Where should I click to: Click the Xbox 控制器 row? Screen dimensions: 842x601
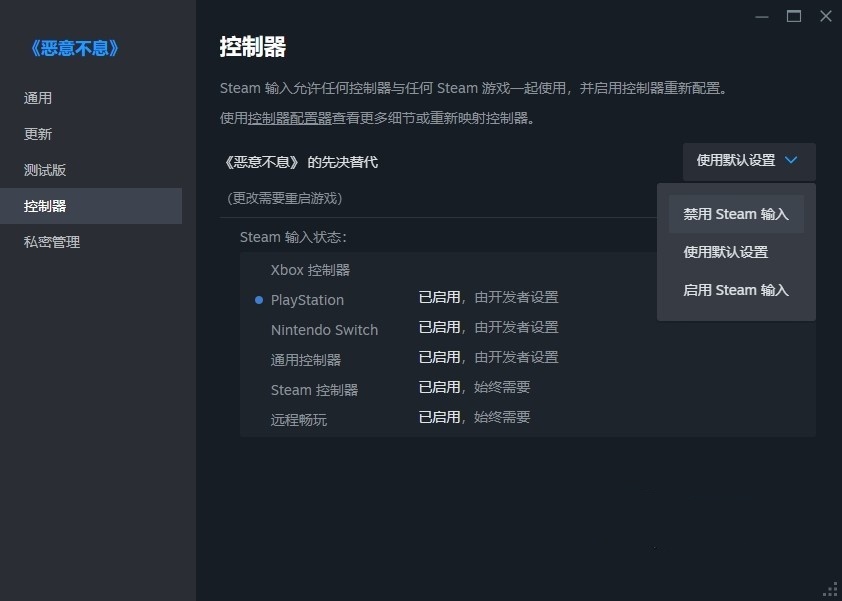click(311, 269)
